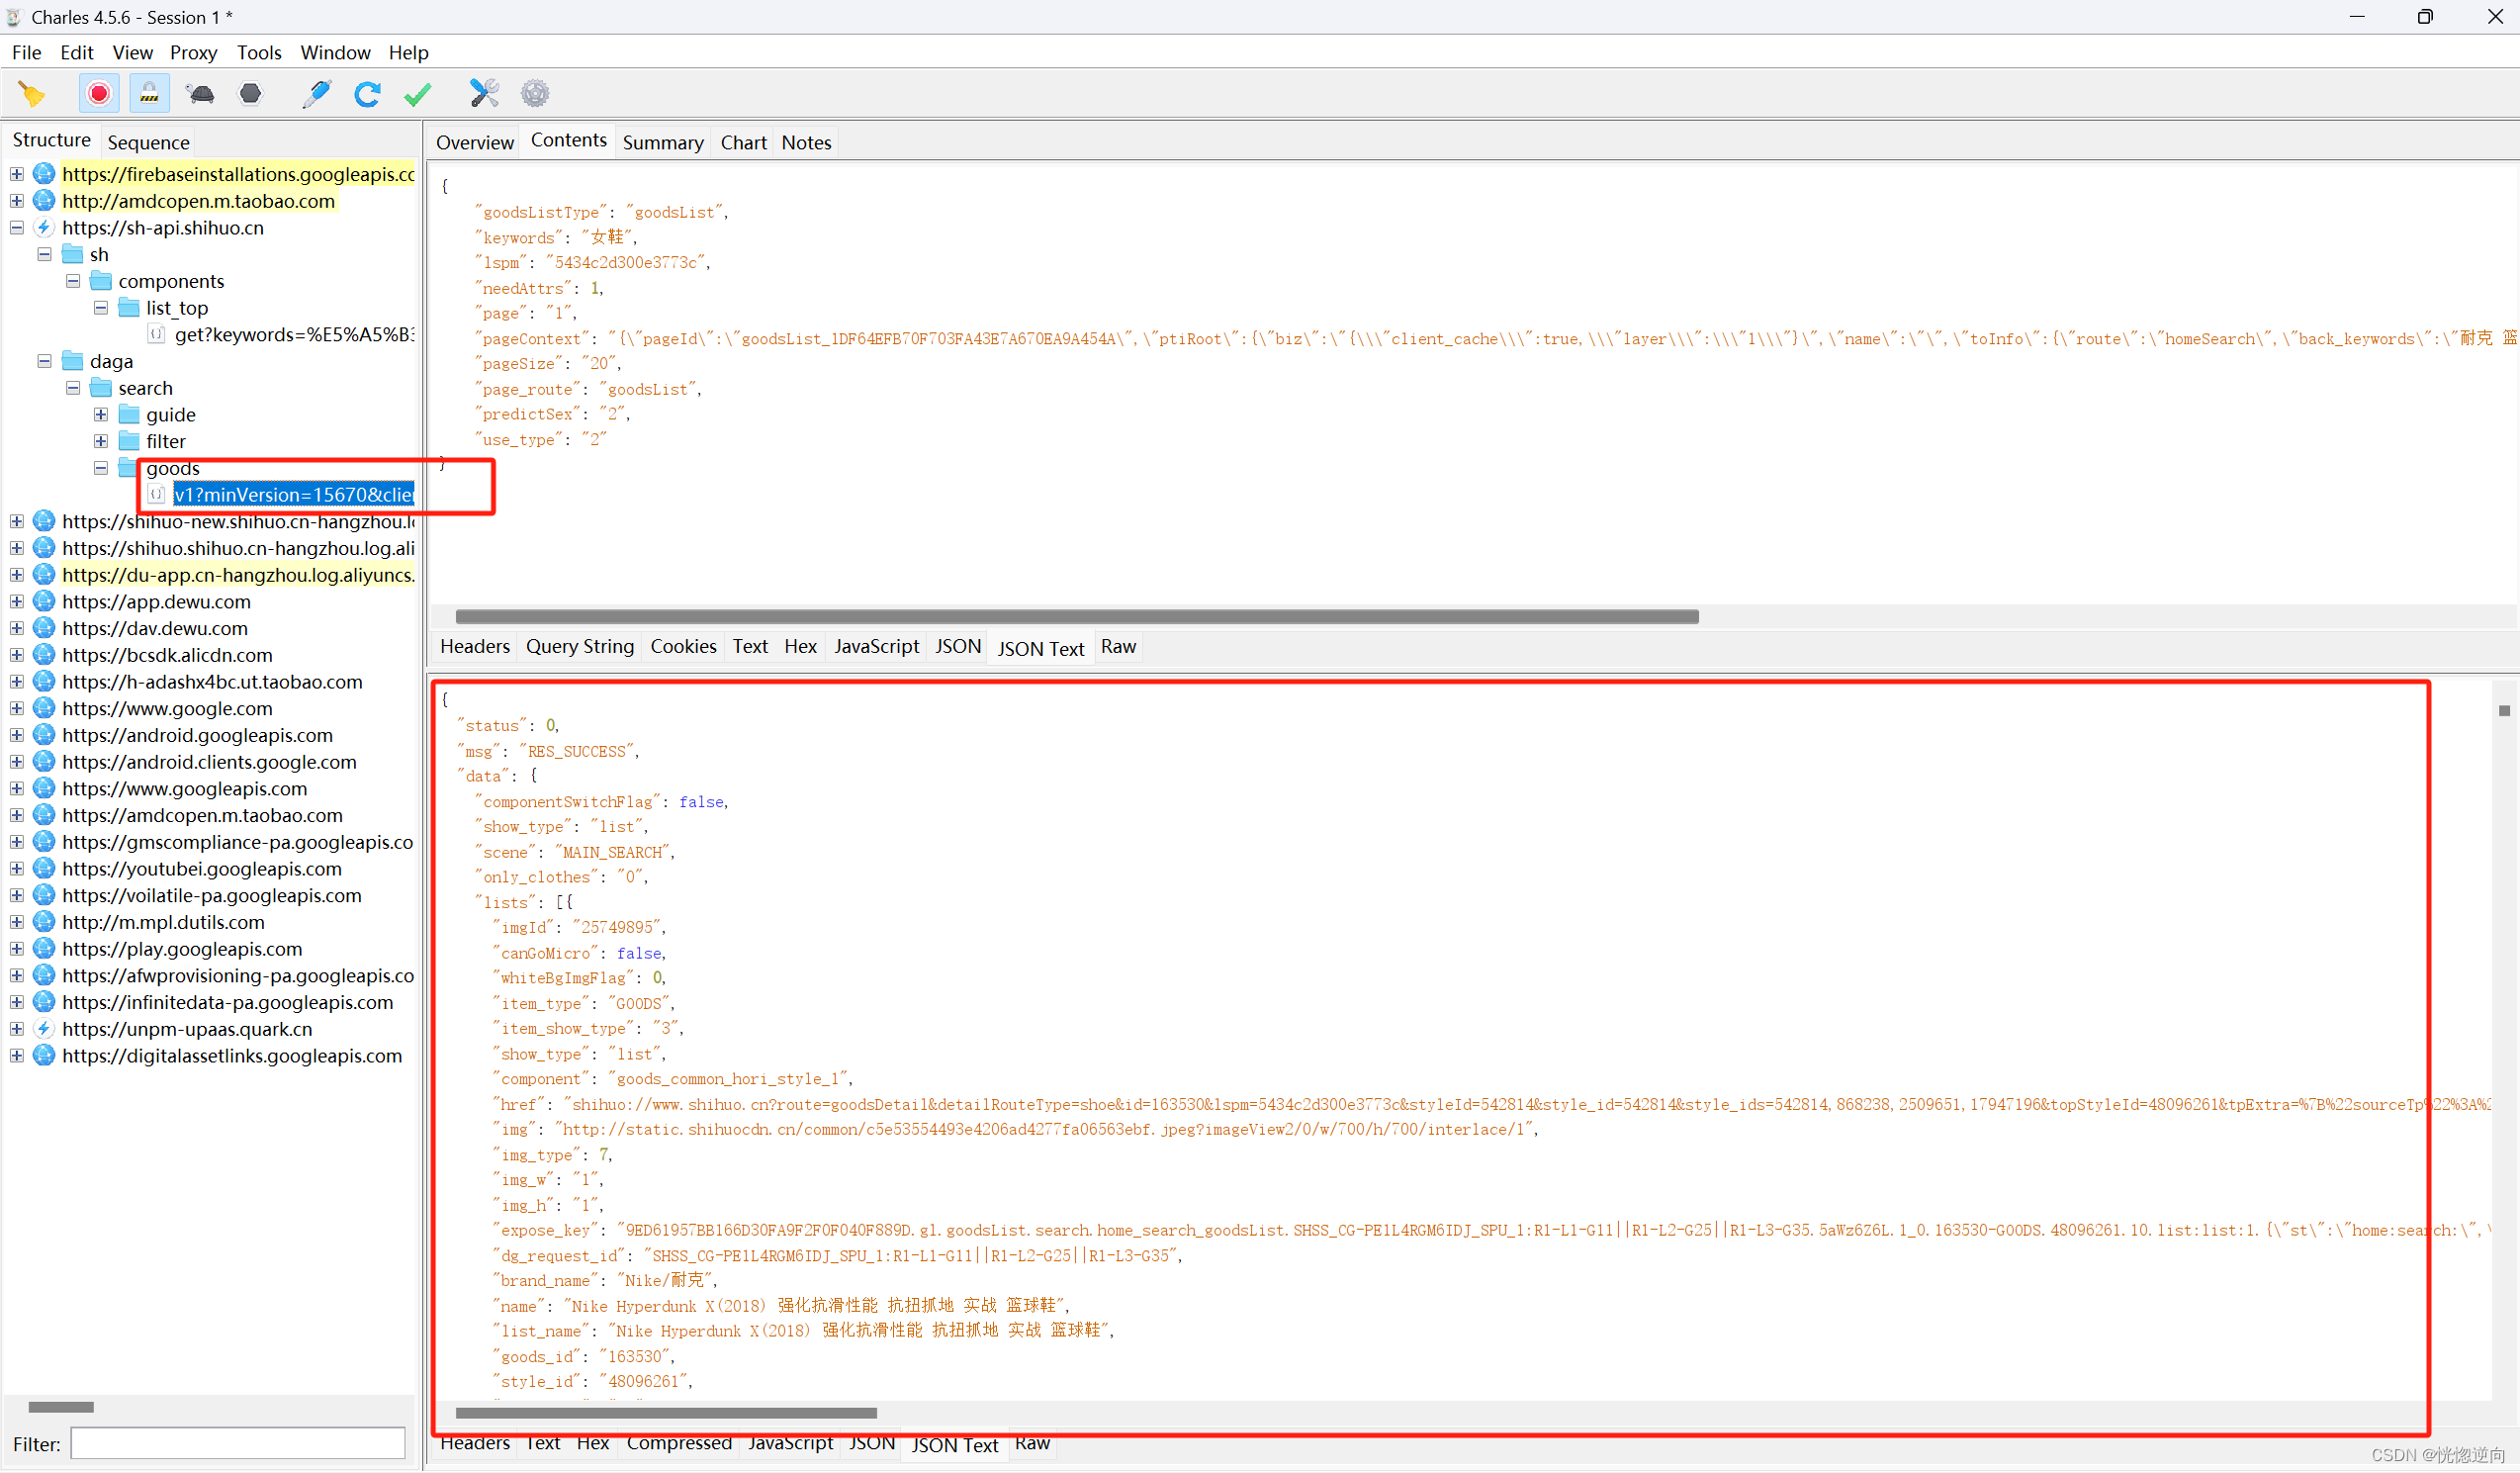Click the request pane horizontal scrollbar

1076,617
